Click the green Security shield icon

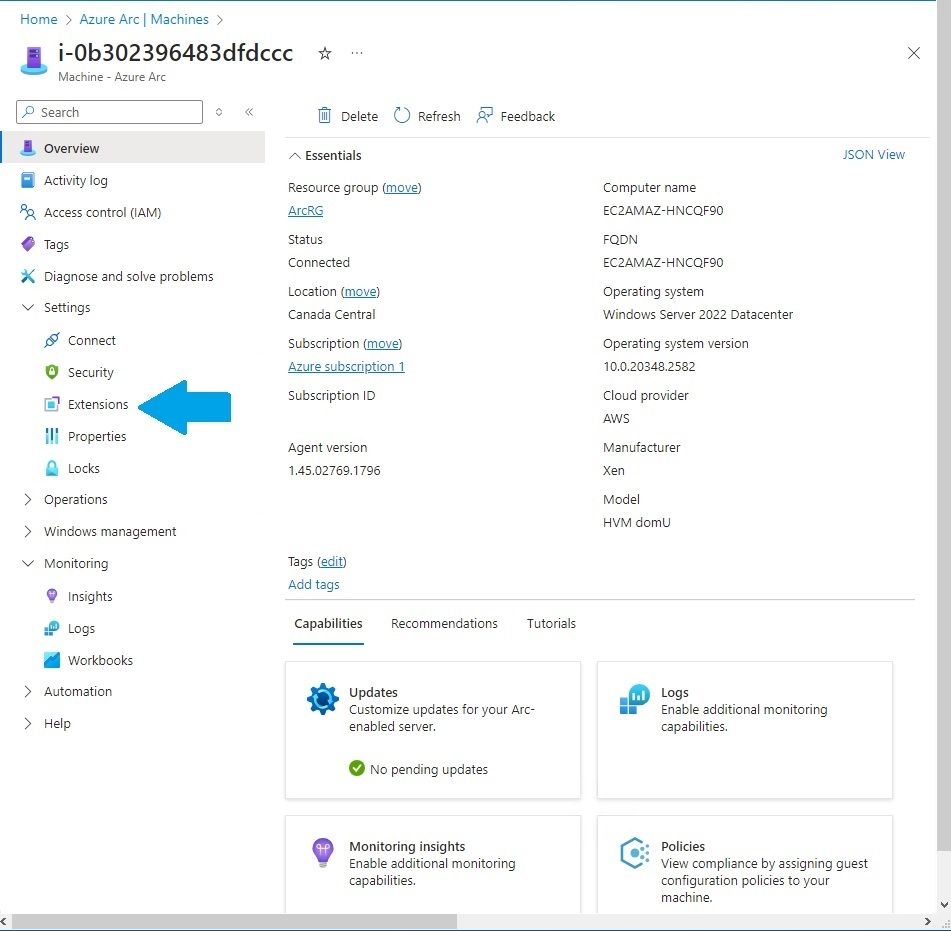[x=52, y=372]
